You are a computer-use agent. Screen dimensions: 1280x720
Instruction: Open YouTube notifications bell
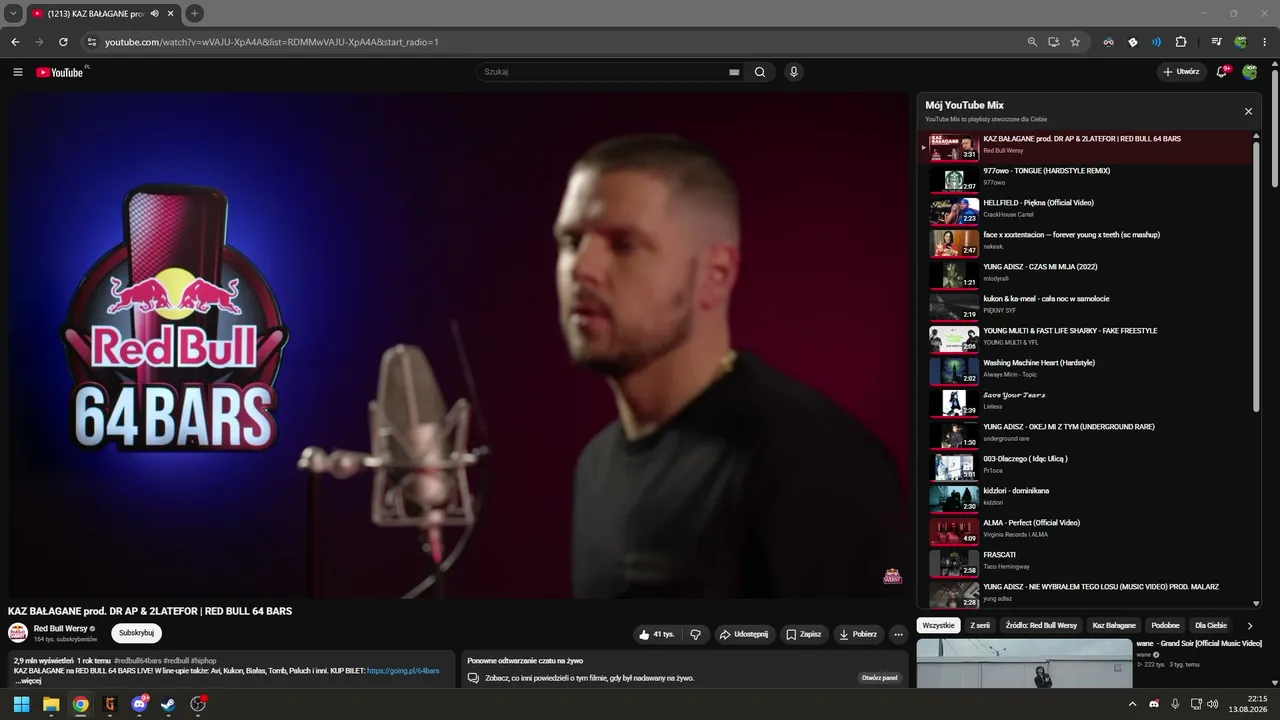(1222, 72)
